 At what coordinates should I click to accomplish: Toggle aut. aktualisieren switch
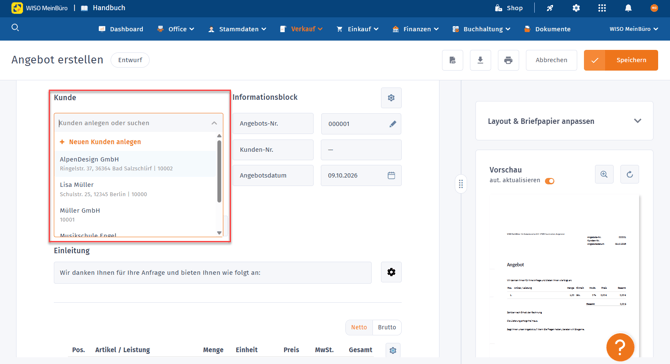(550, 181)
